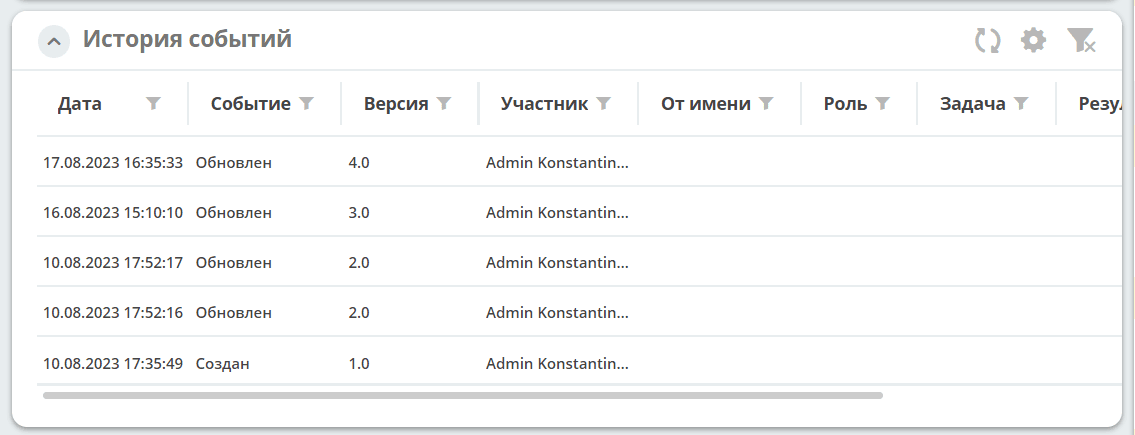Select the 10.08.2023 17:52:17 row
The image size is (1135, 435).
[579, 262]
